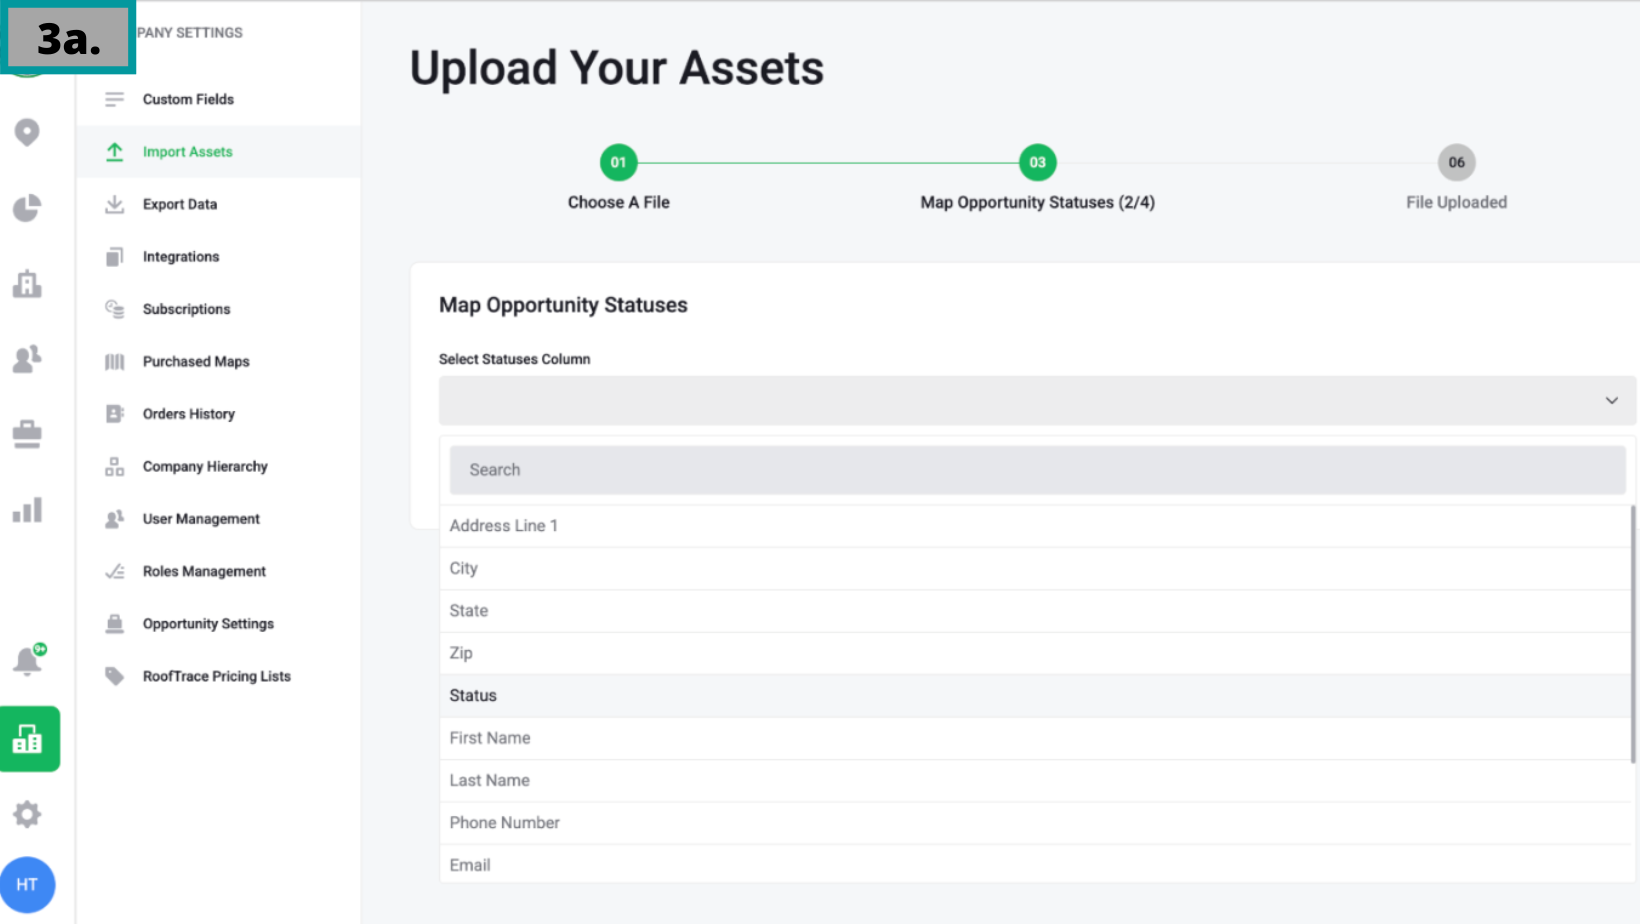The image size is (1640, 924).
Task: Click step 06 File Uploaded circle
Action: point(1456,162)
